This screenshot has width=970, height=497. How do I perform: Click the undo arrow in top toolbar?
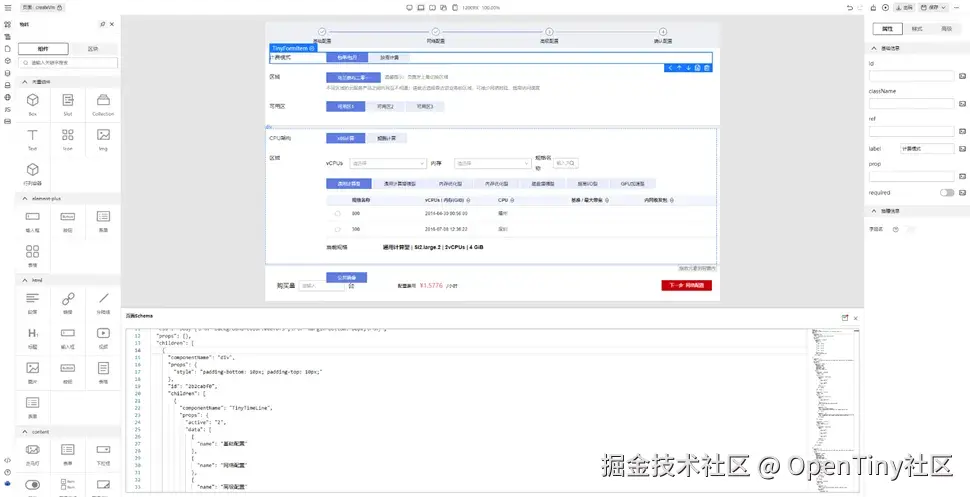pos(850,7)
